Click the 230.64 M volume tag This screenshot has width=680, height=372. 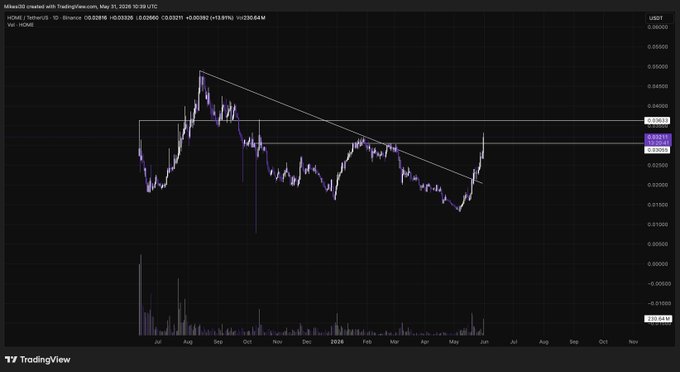pos(658,319)
